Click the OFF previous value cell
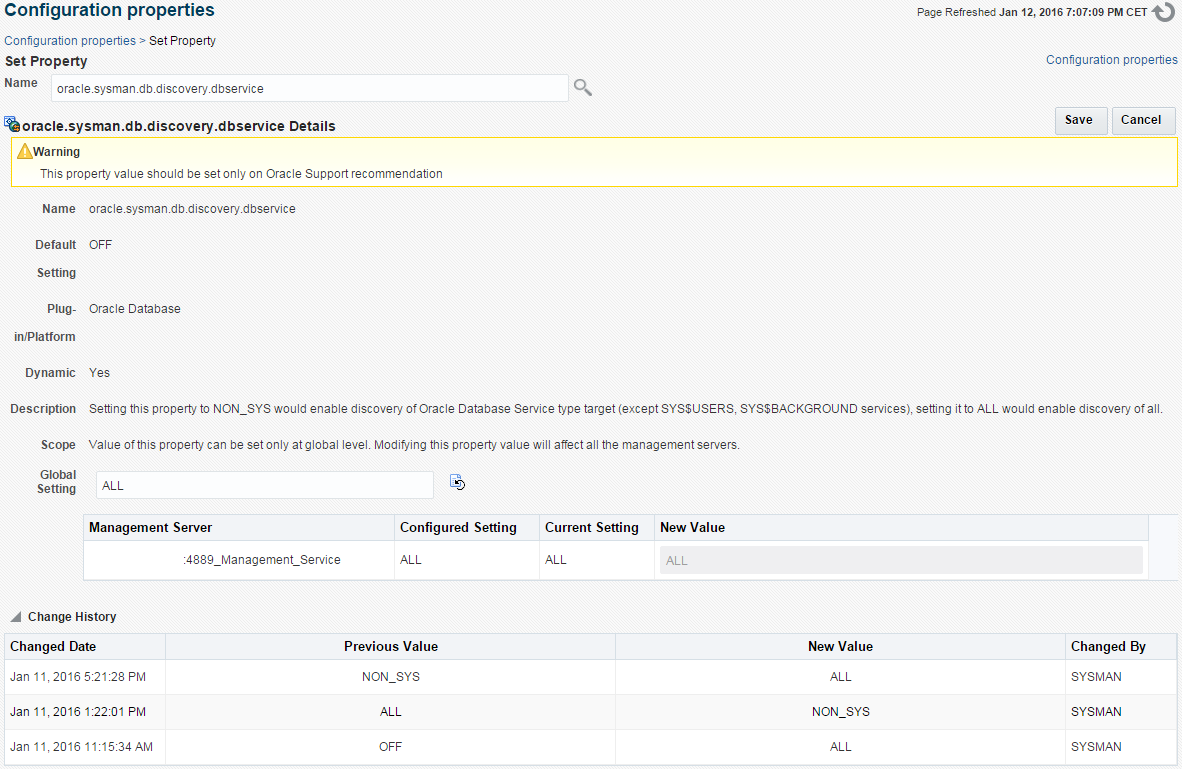1182x769 pixels. coord(390,747)
